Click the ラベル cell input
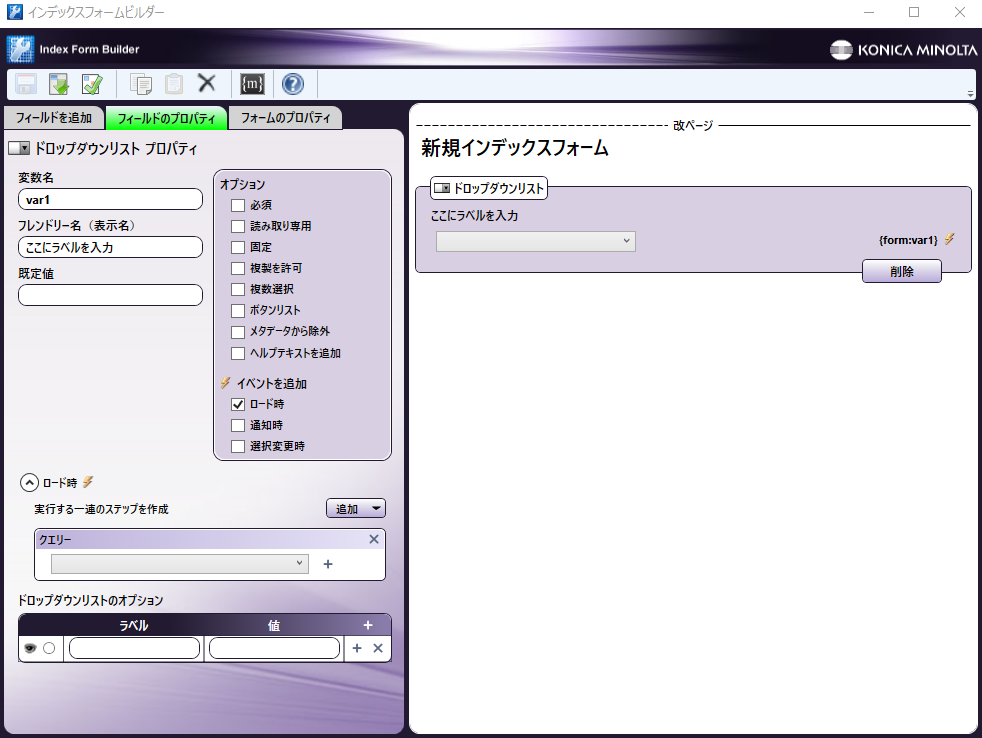 [x=135, y=648]
